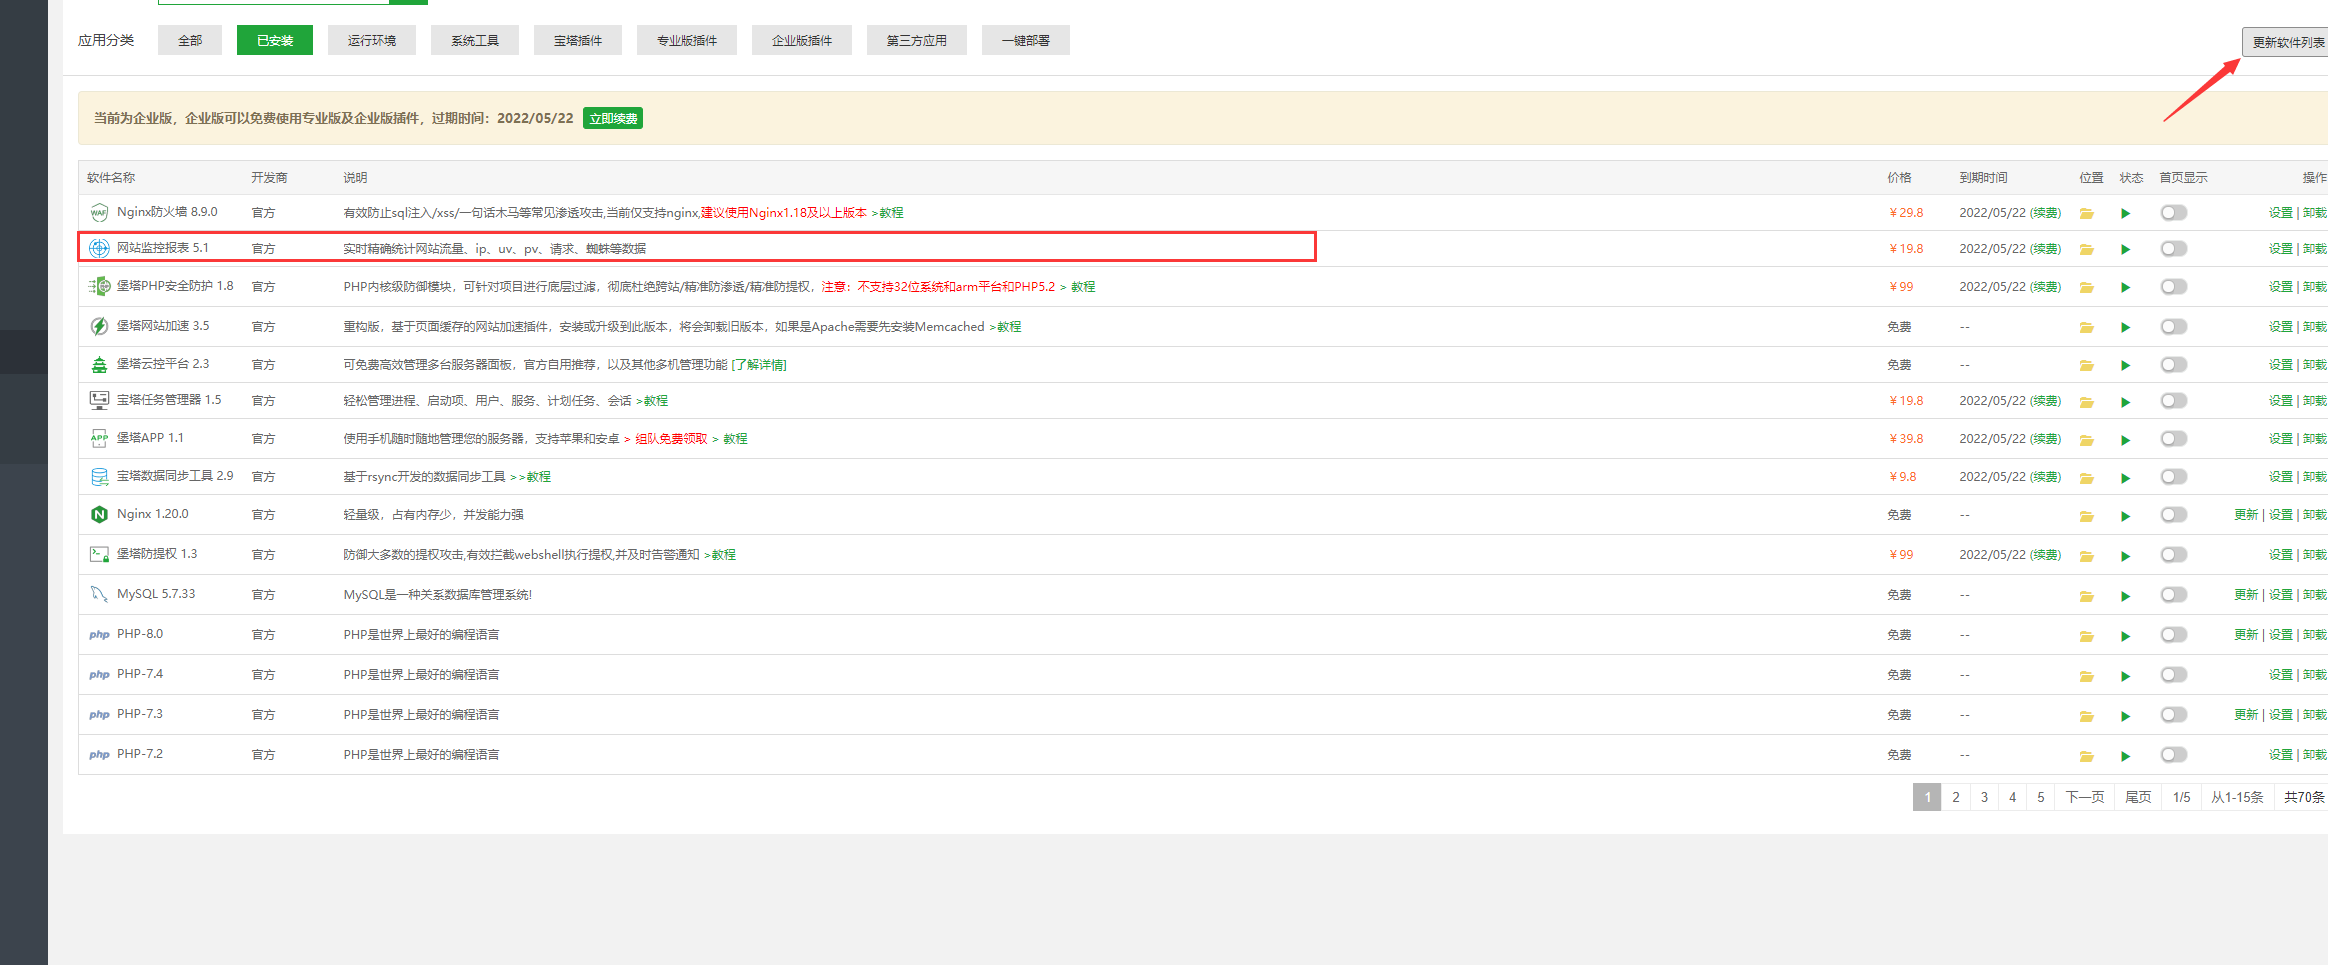The width and height of the screenshot is (2328, 965).
Task: Toggle homepage display for Nginx 1.20.0
Action: click(x=2174, y=514)
